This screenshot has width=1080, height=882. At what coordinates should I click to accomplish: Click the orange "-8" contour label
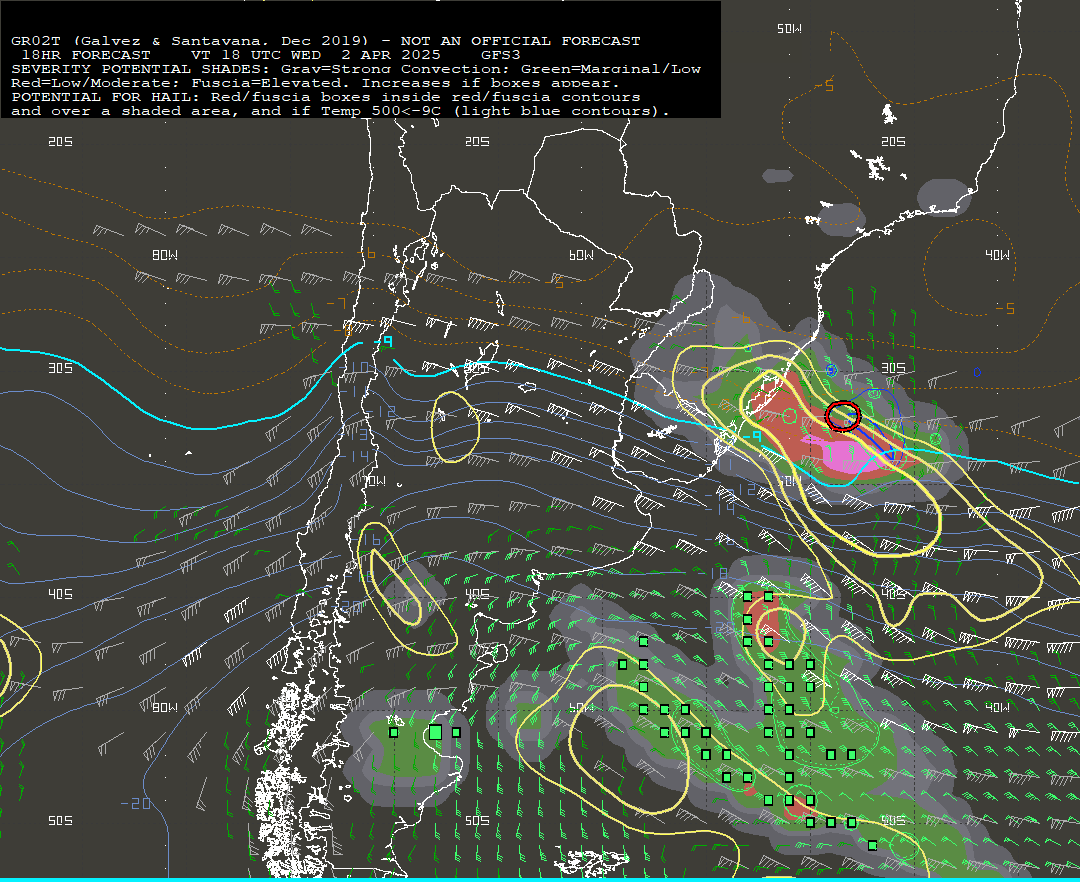tap(342, 331)
